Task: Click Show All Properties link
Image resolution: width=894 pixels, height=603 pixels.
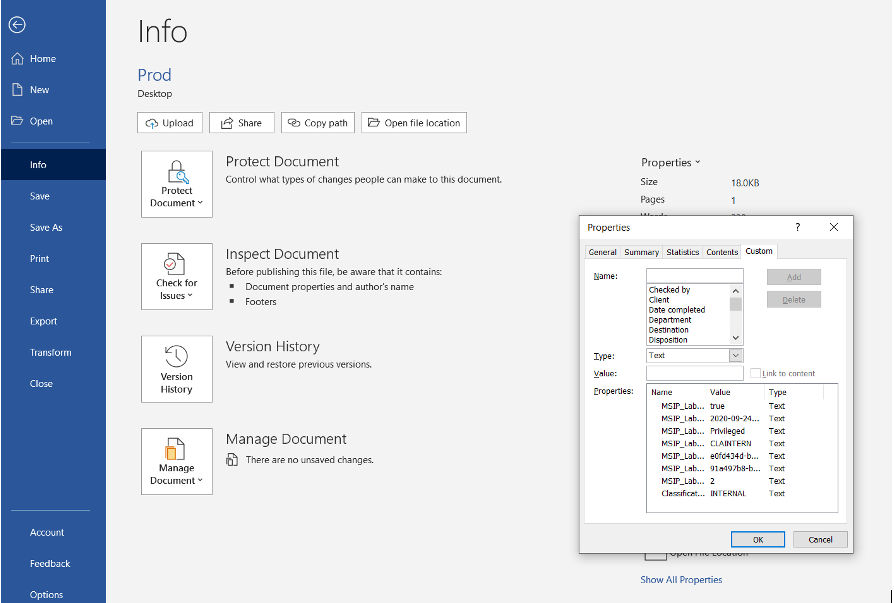Action: [x=681, y=579]
